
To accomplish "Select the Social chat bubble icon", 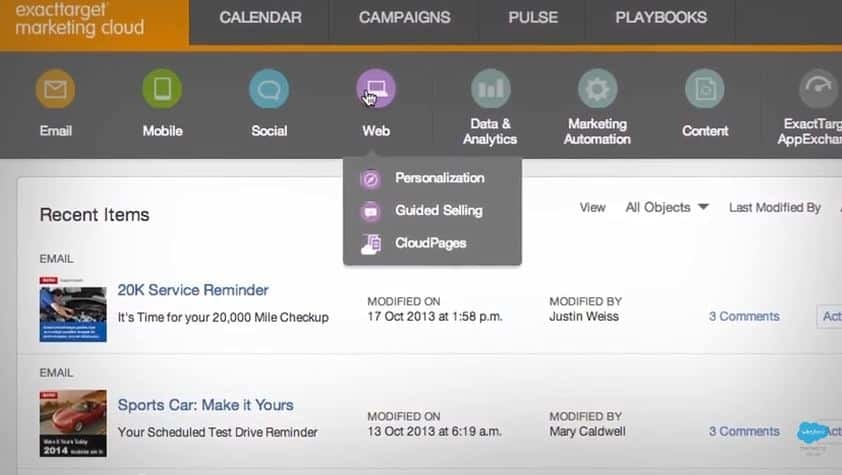I will click(269, 90).
